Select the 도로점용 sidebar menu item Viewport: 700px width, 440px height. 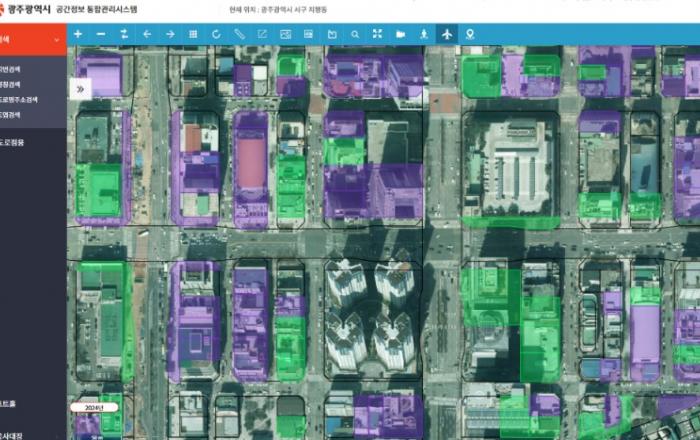[12, 142]
